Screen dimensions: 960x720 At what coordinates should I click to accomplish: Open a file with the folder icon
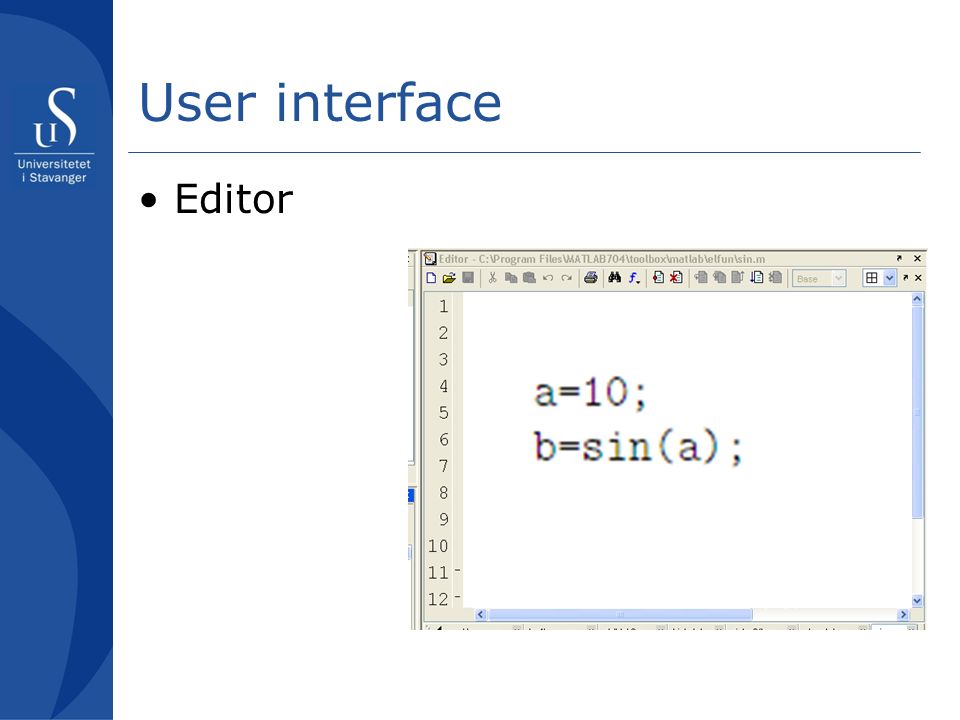(449, 278)
